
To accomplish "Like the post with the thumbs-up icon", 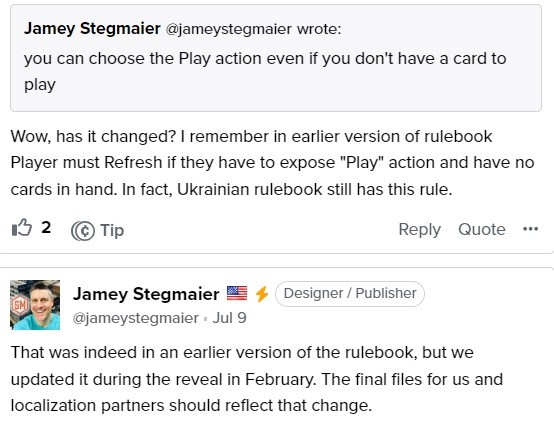I will pos(22,227).
